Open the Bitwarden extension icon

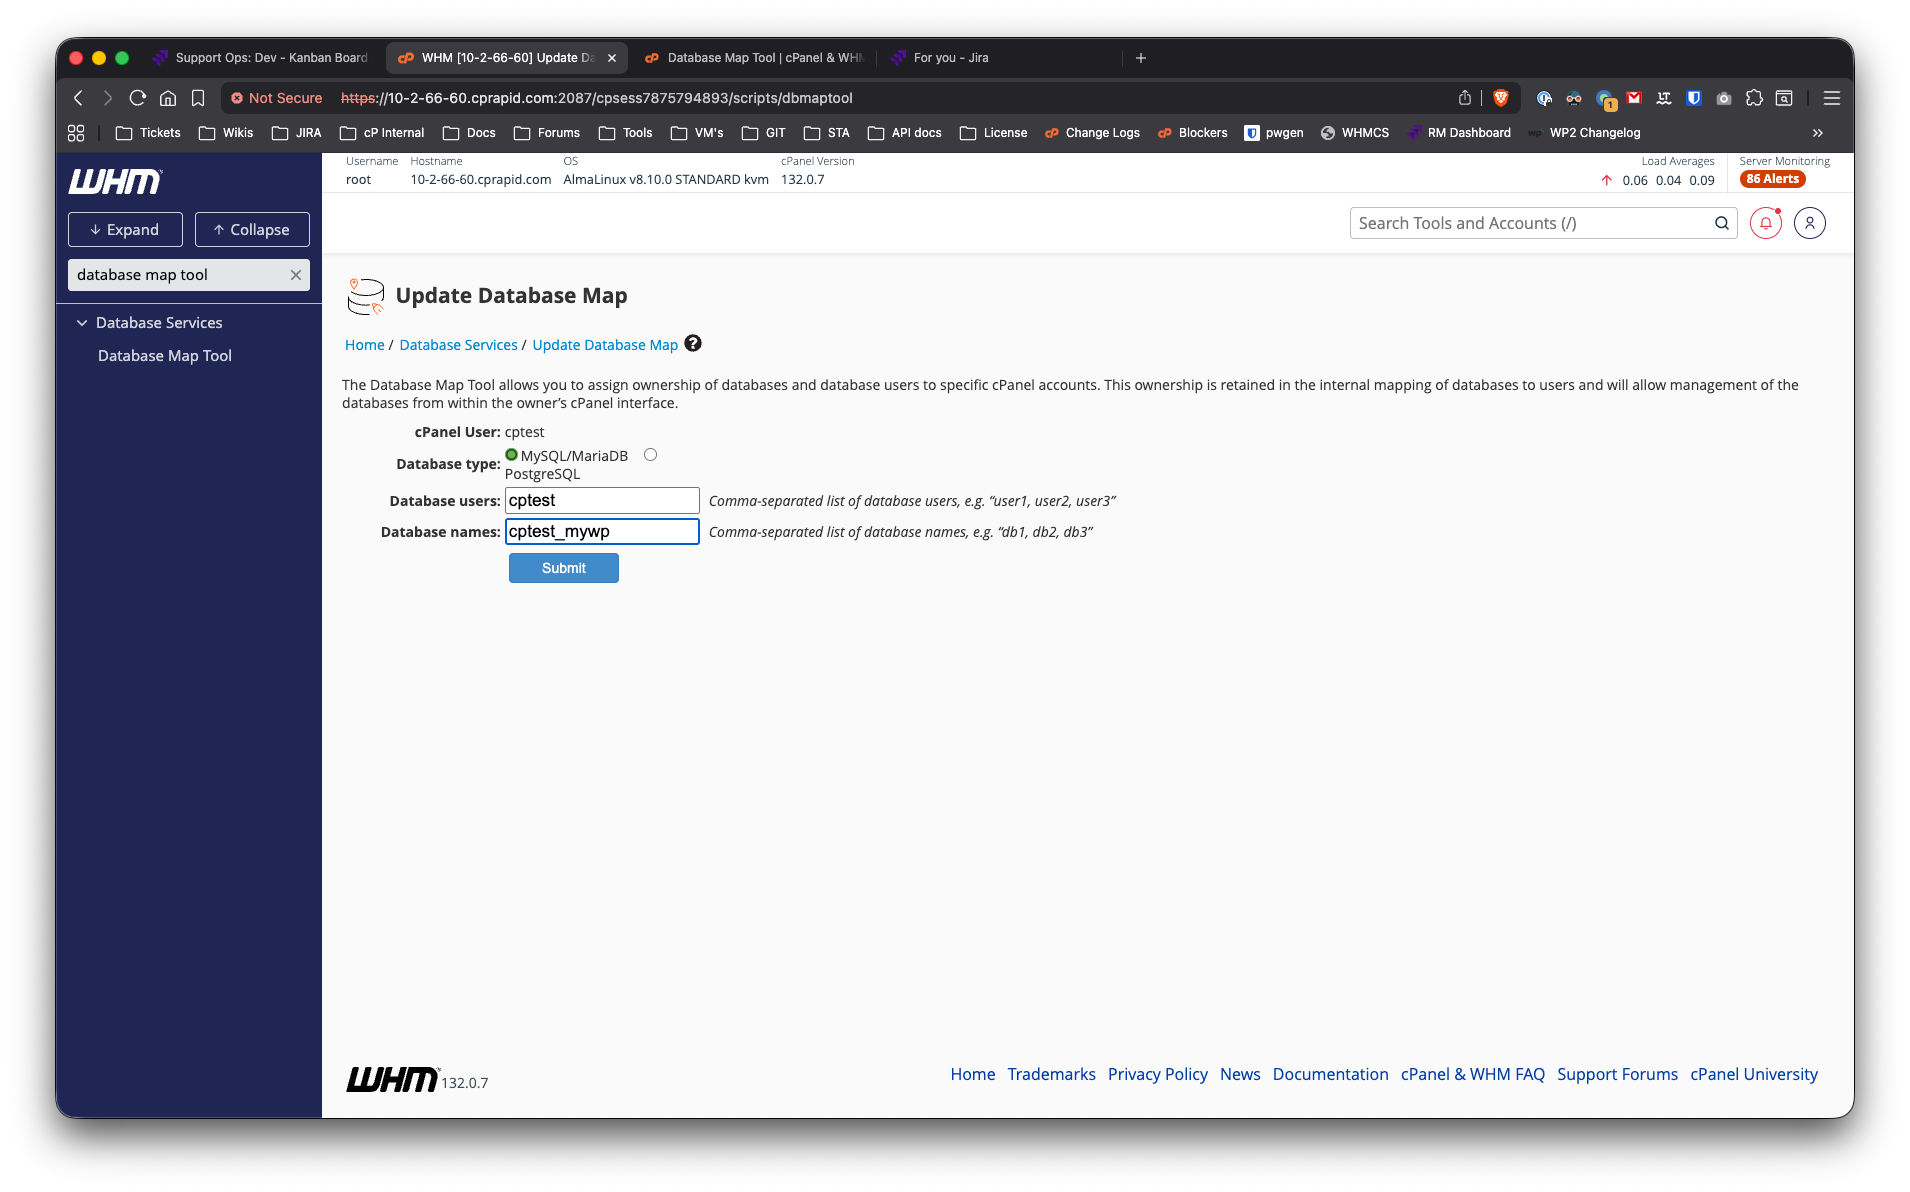pos(1693,98)
